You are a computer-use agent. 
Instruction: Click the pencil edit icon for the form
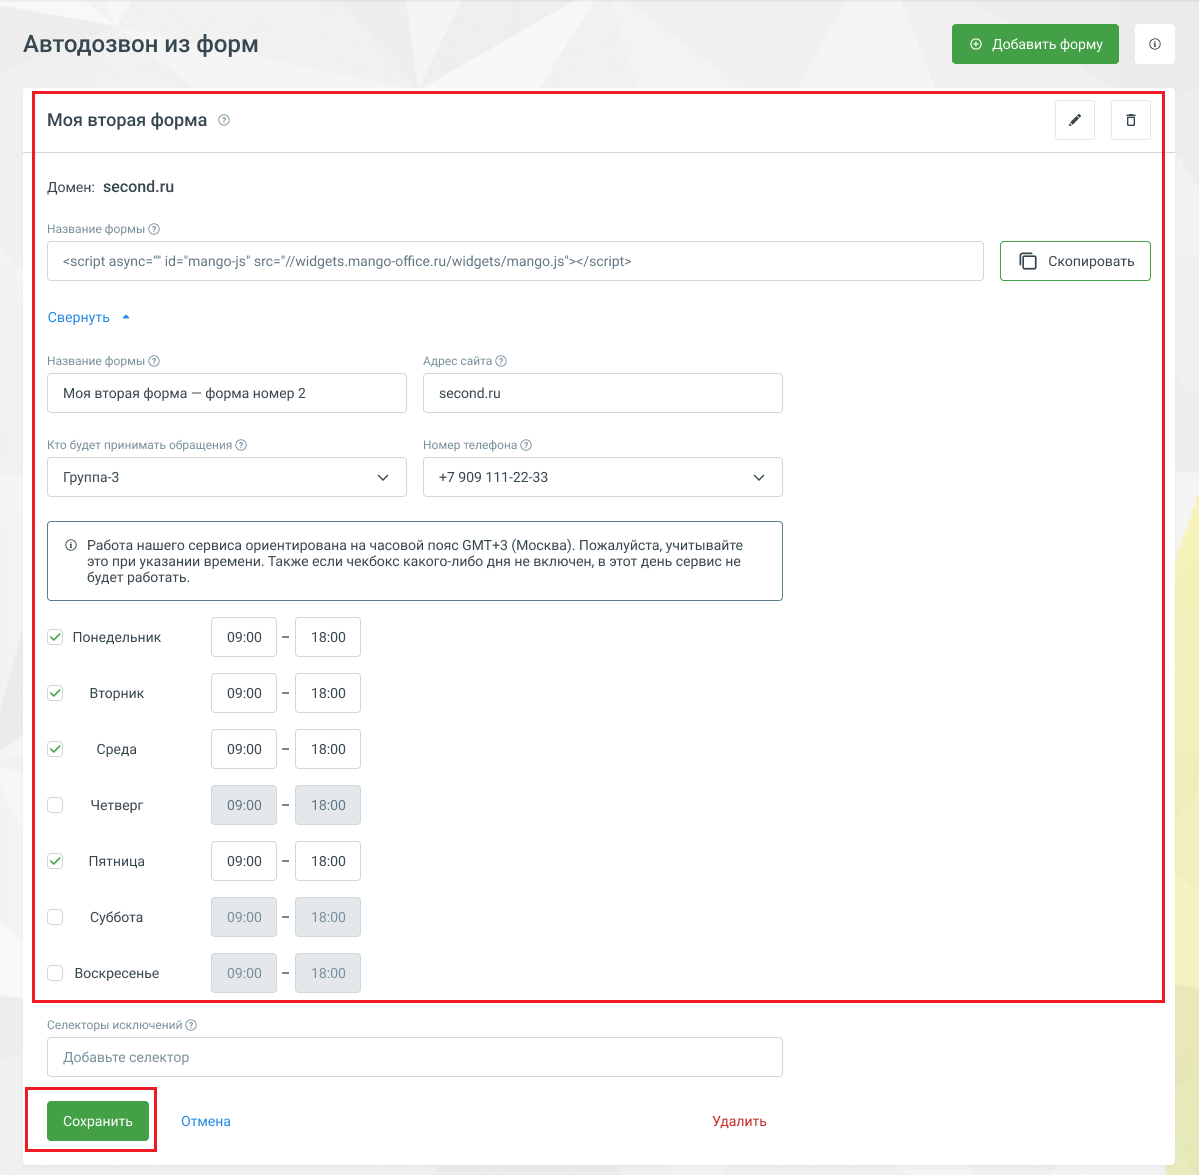(x=1075, y=120)
